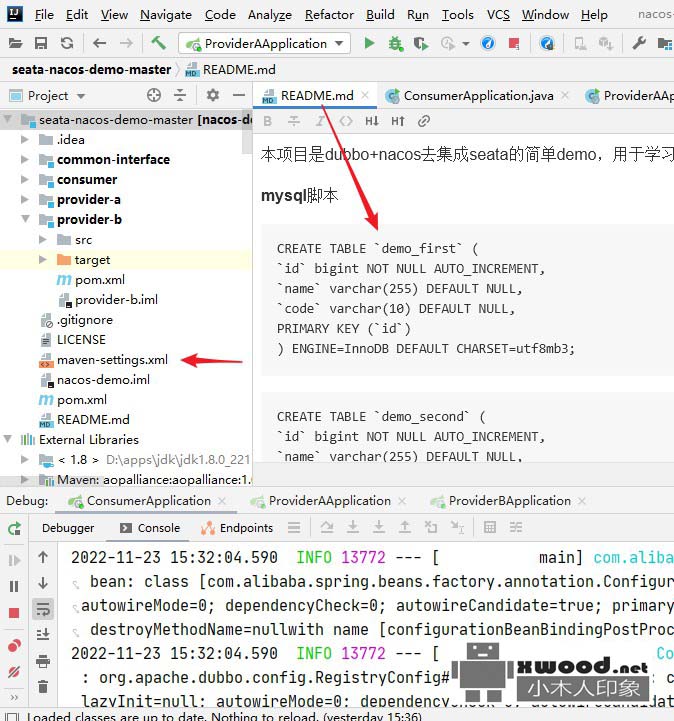Collapse the provider-b module

[25, 219]
